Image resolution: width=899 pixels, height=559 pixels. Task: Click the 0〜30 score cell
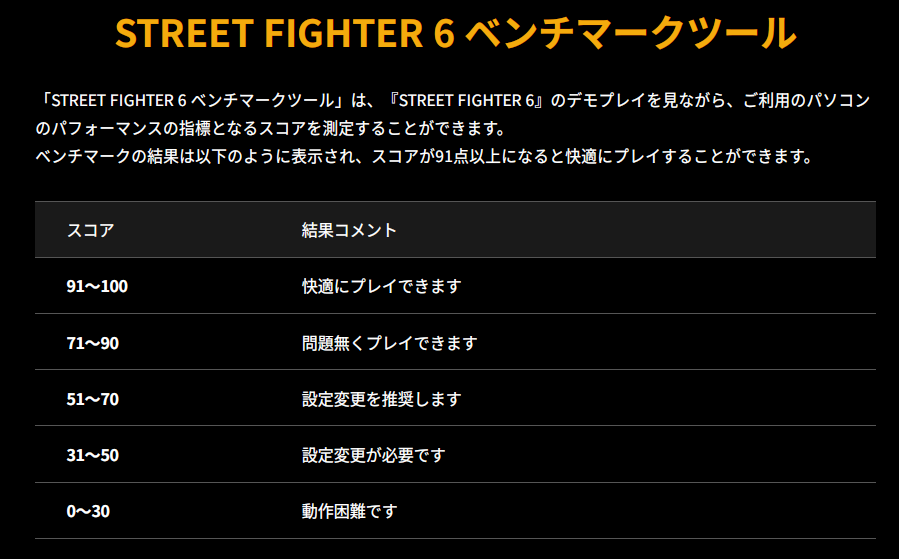(x=88, y=511)
